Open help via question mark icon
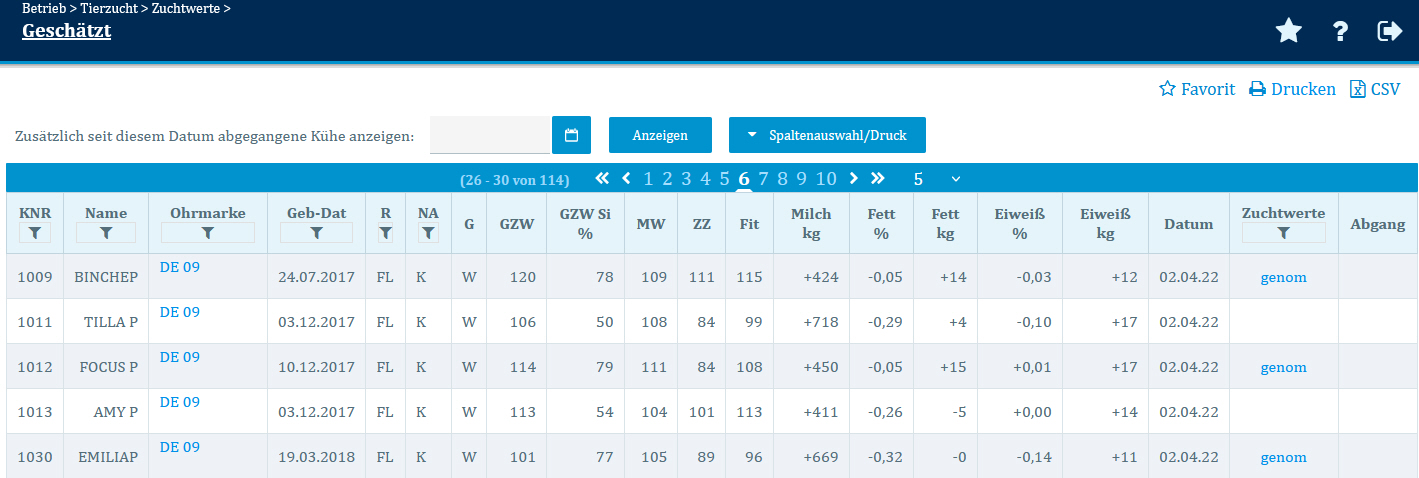This screenshot has width=1419, height=478. [x=1341, y=32]
